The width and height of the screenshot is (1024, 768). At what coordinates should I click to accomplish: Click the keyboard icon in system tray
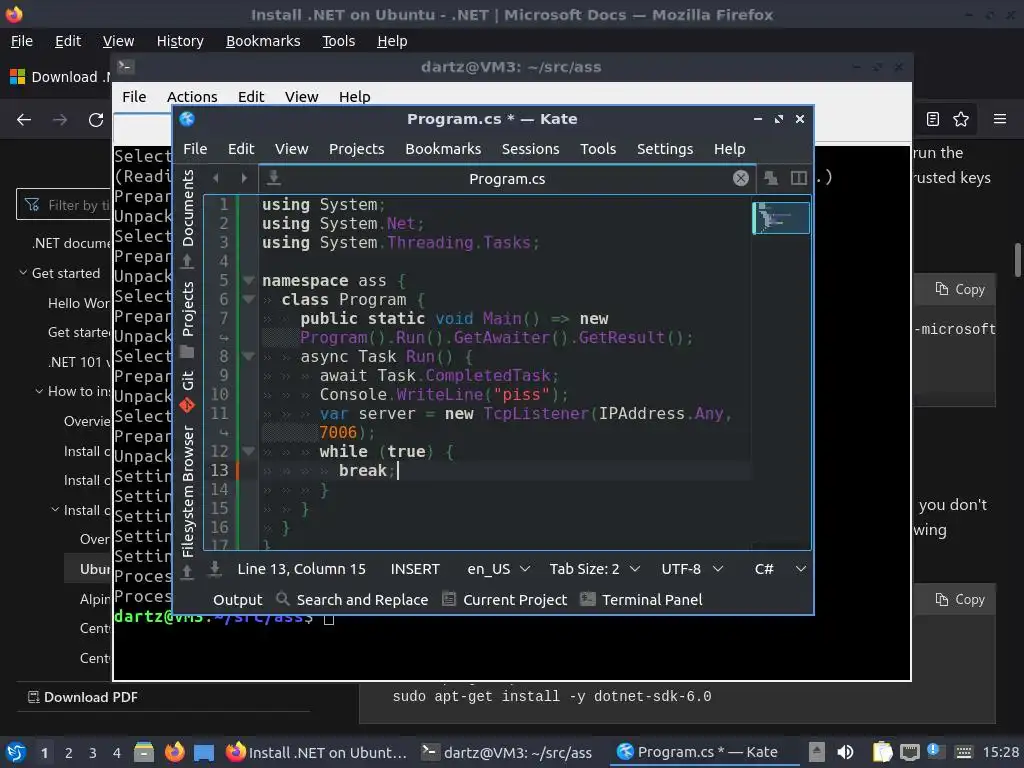click(963, 752)
